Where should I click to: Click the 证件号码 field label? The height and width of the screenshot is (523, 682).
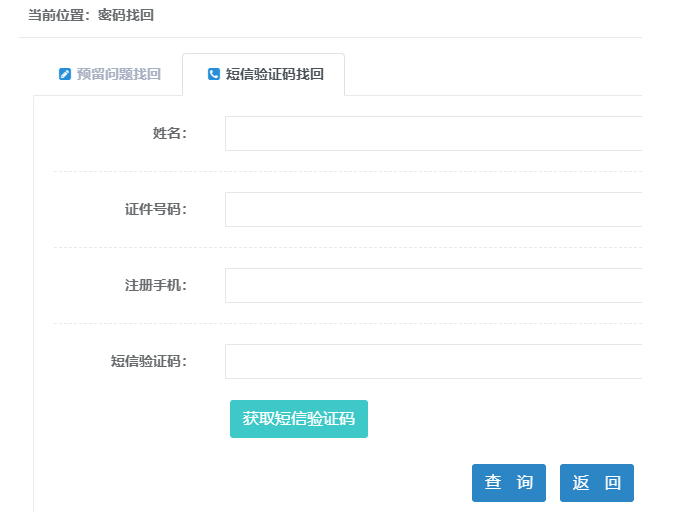click(x=155, y=209)
